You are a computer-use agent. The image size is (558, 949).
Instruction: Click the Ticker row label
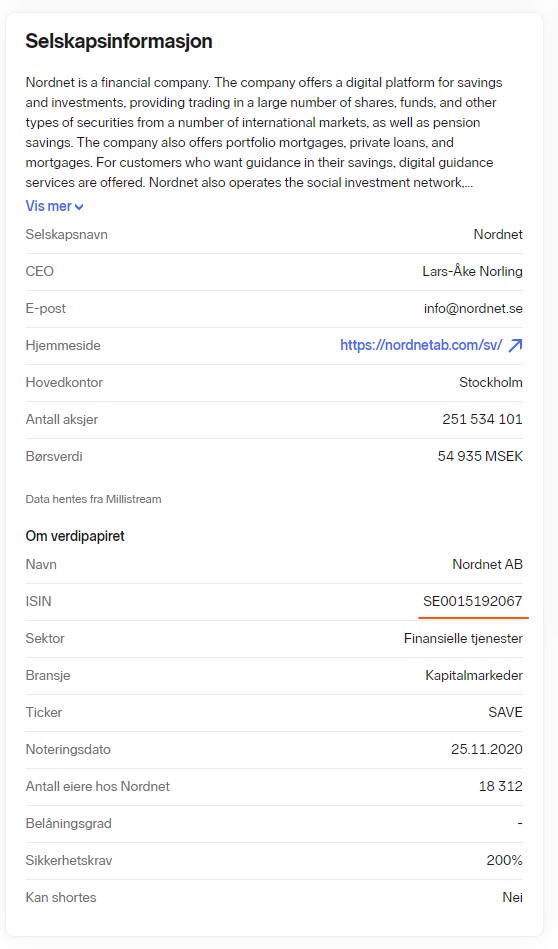[x=44, y=712]
